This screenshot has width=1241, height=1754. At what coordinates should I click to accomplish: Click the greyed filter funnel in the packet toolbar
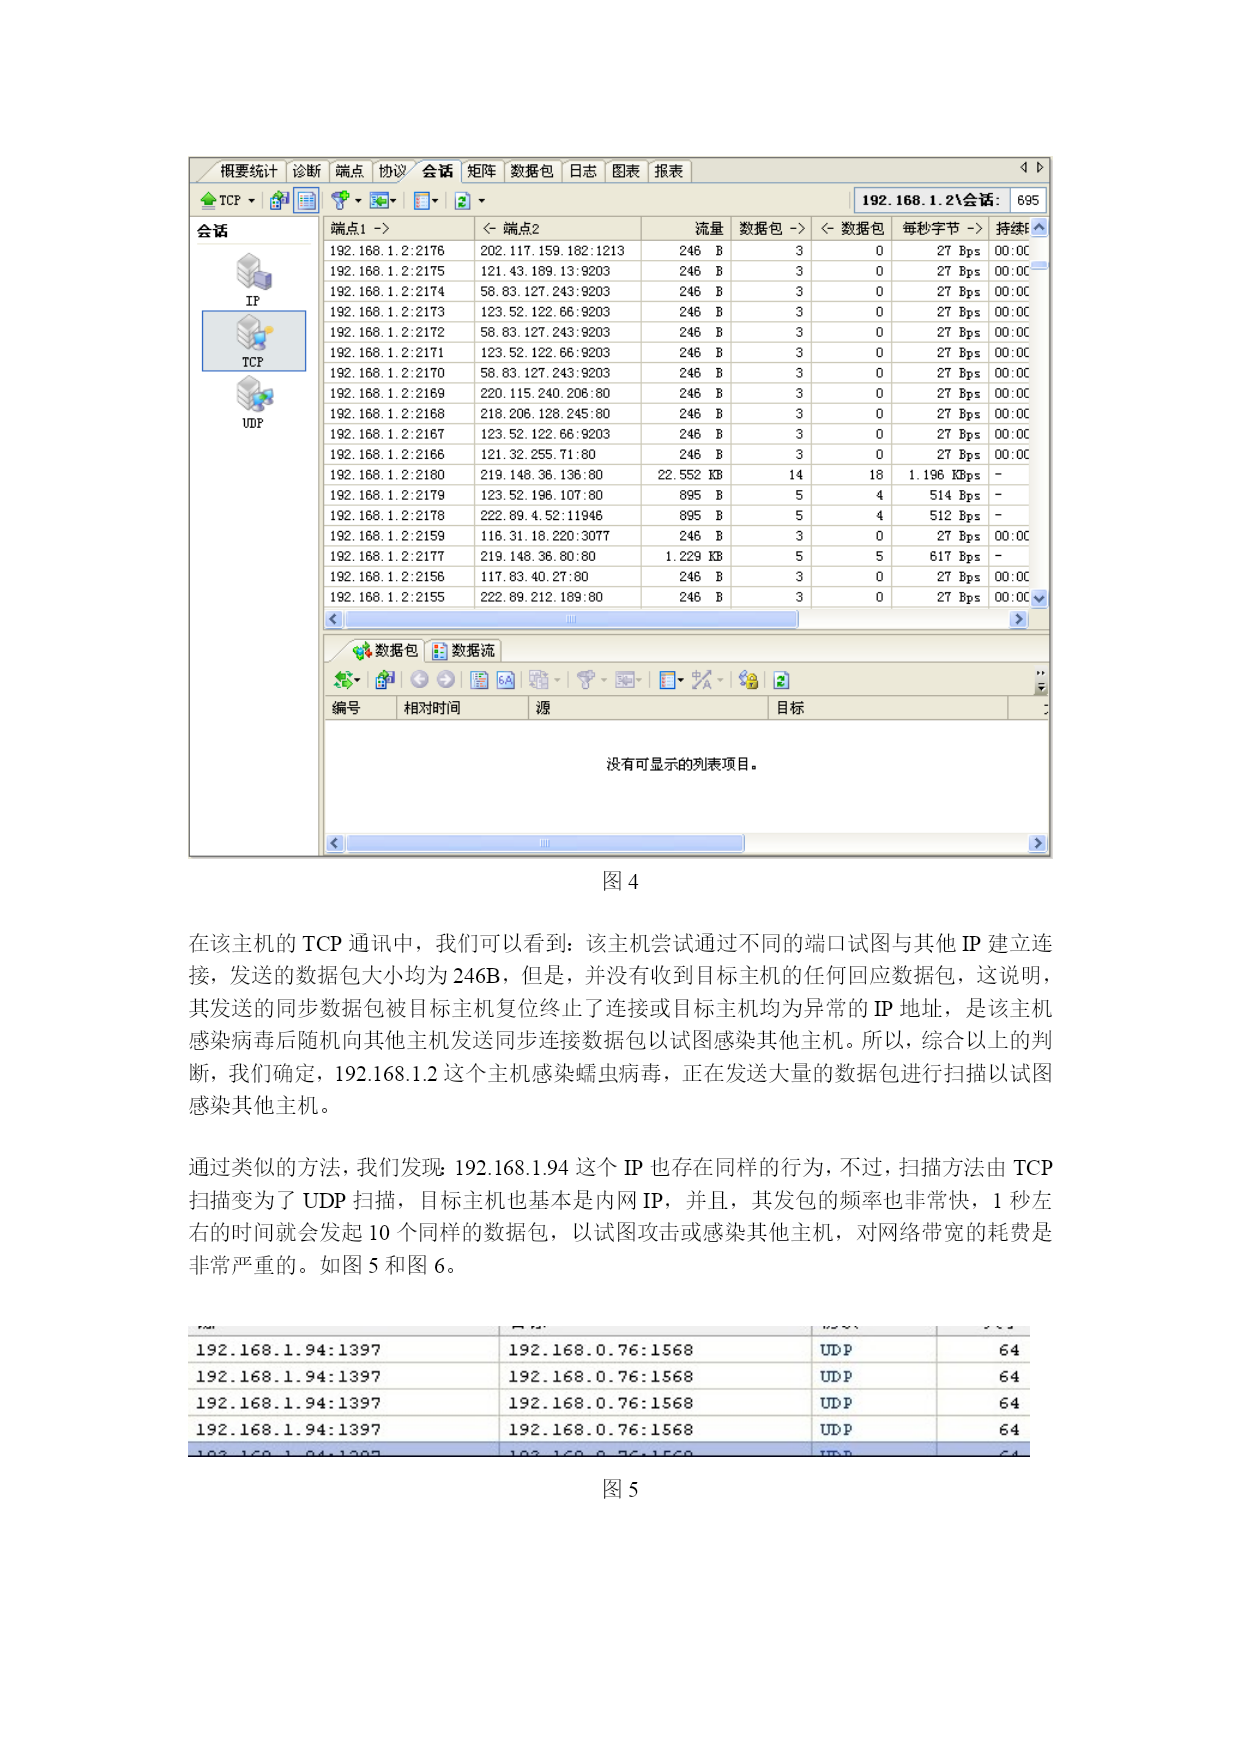(586, 680)
